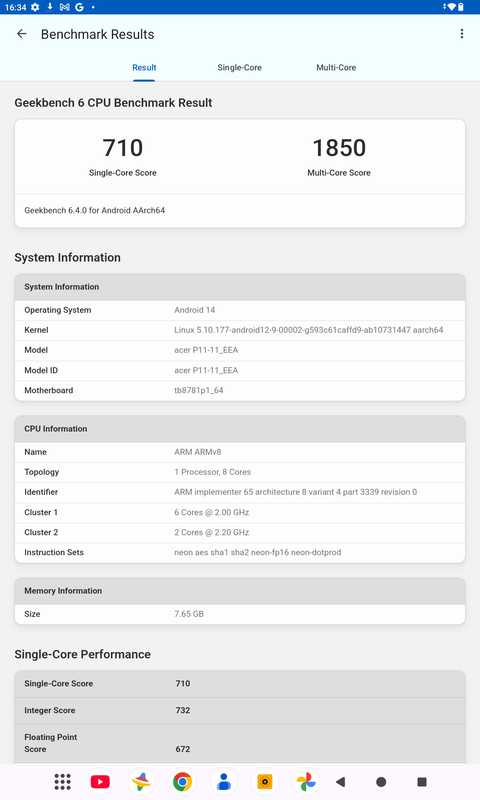Tap the download arrow status icon
Viewport: 480px width, 800px height.
[x=50, y=7]
